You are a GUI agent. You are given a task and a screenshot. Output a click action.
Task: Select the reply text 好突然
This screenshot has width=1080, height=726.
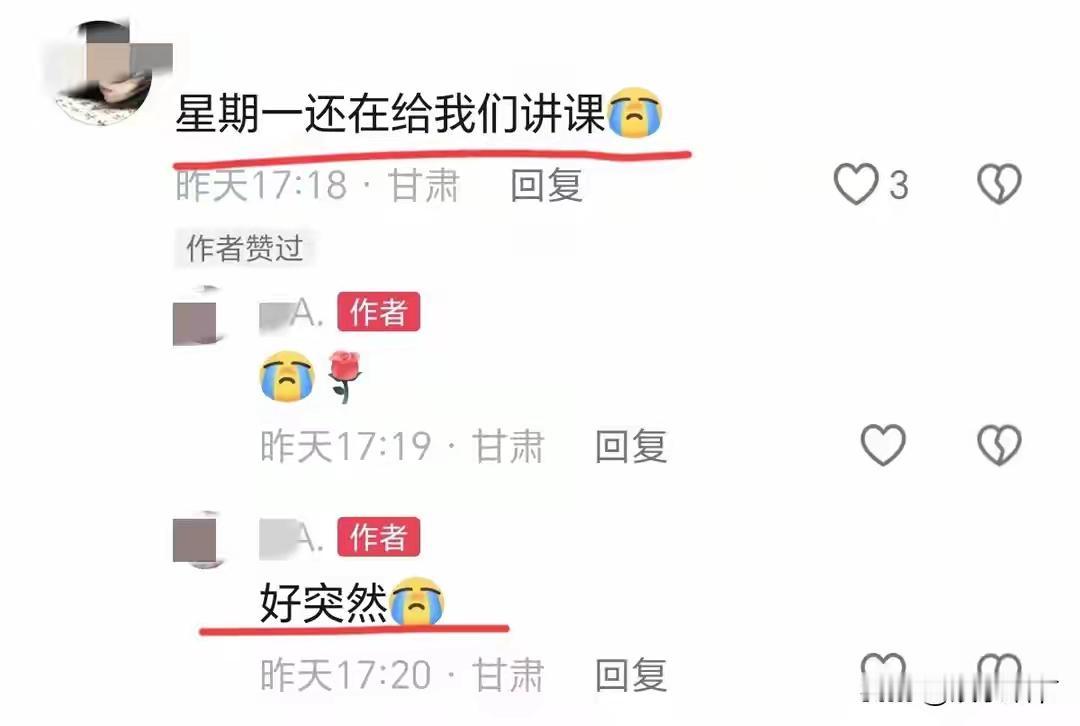(324, 603)
